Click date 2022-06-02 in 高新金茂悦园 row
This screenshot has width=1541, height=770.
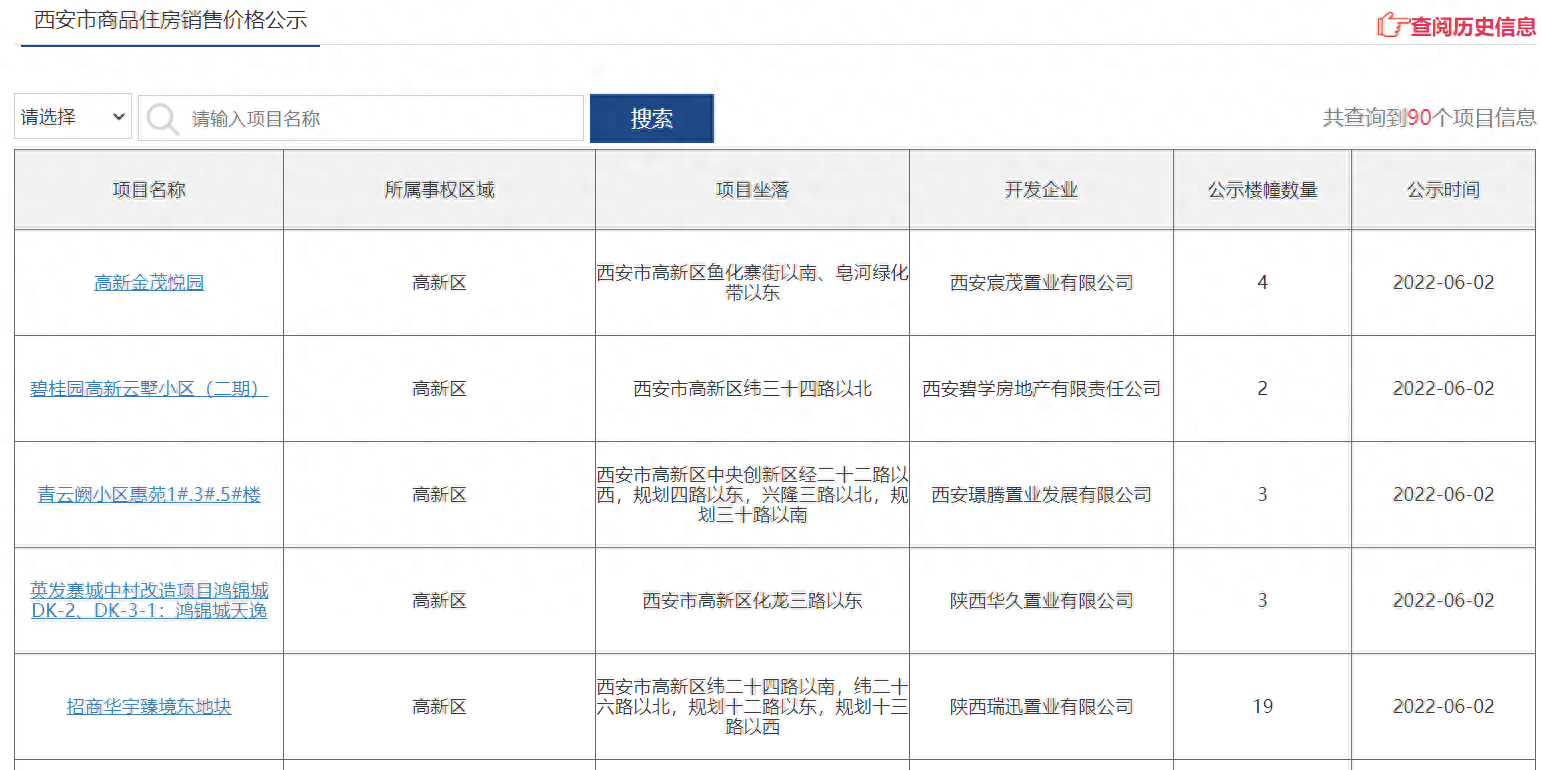1443,283
